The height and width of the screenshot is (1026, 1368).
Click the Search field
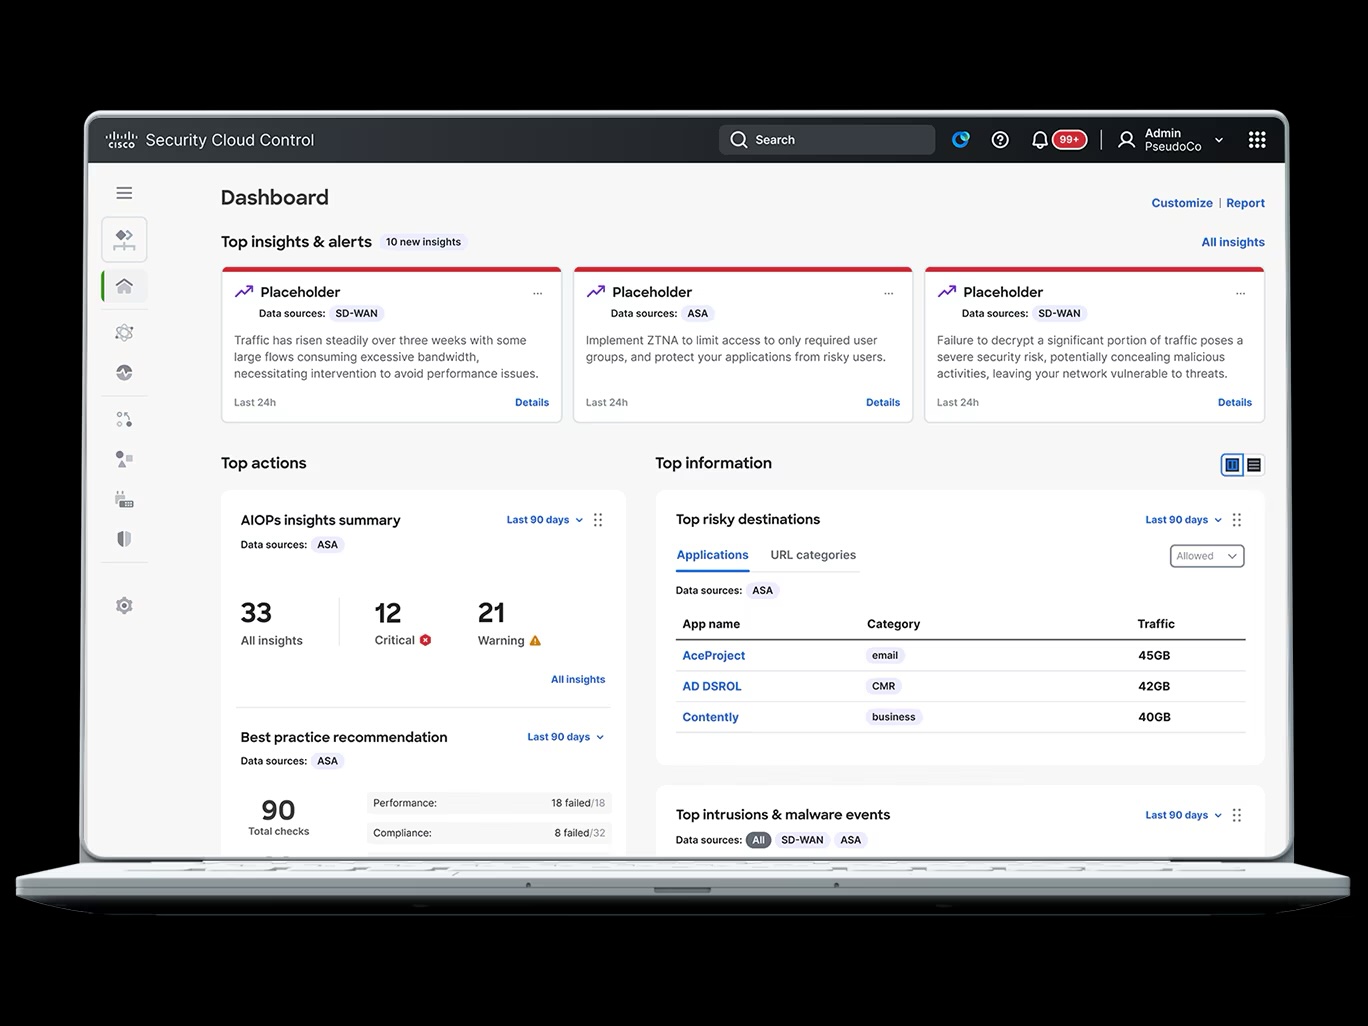point(827,140)
